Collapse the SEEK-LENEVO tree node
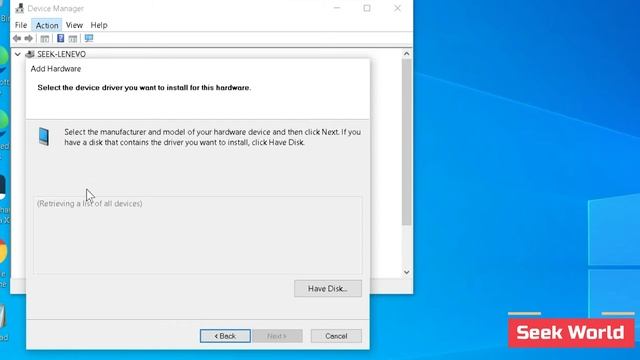 [18, 54]
